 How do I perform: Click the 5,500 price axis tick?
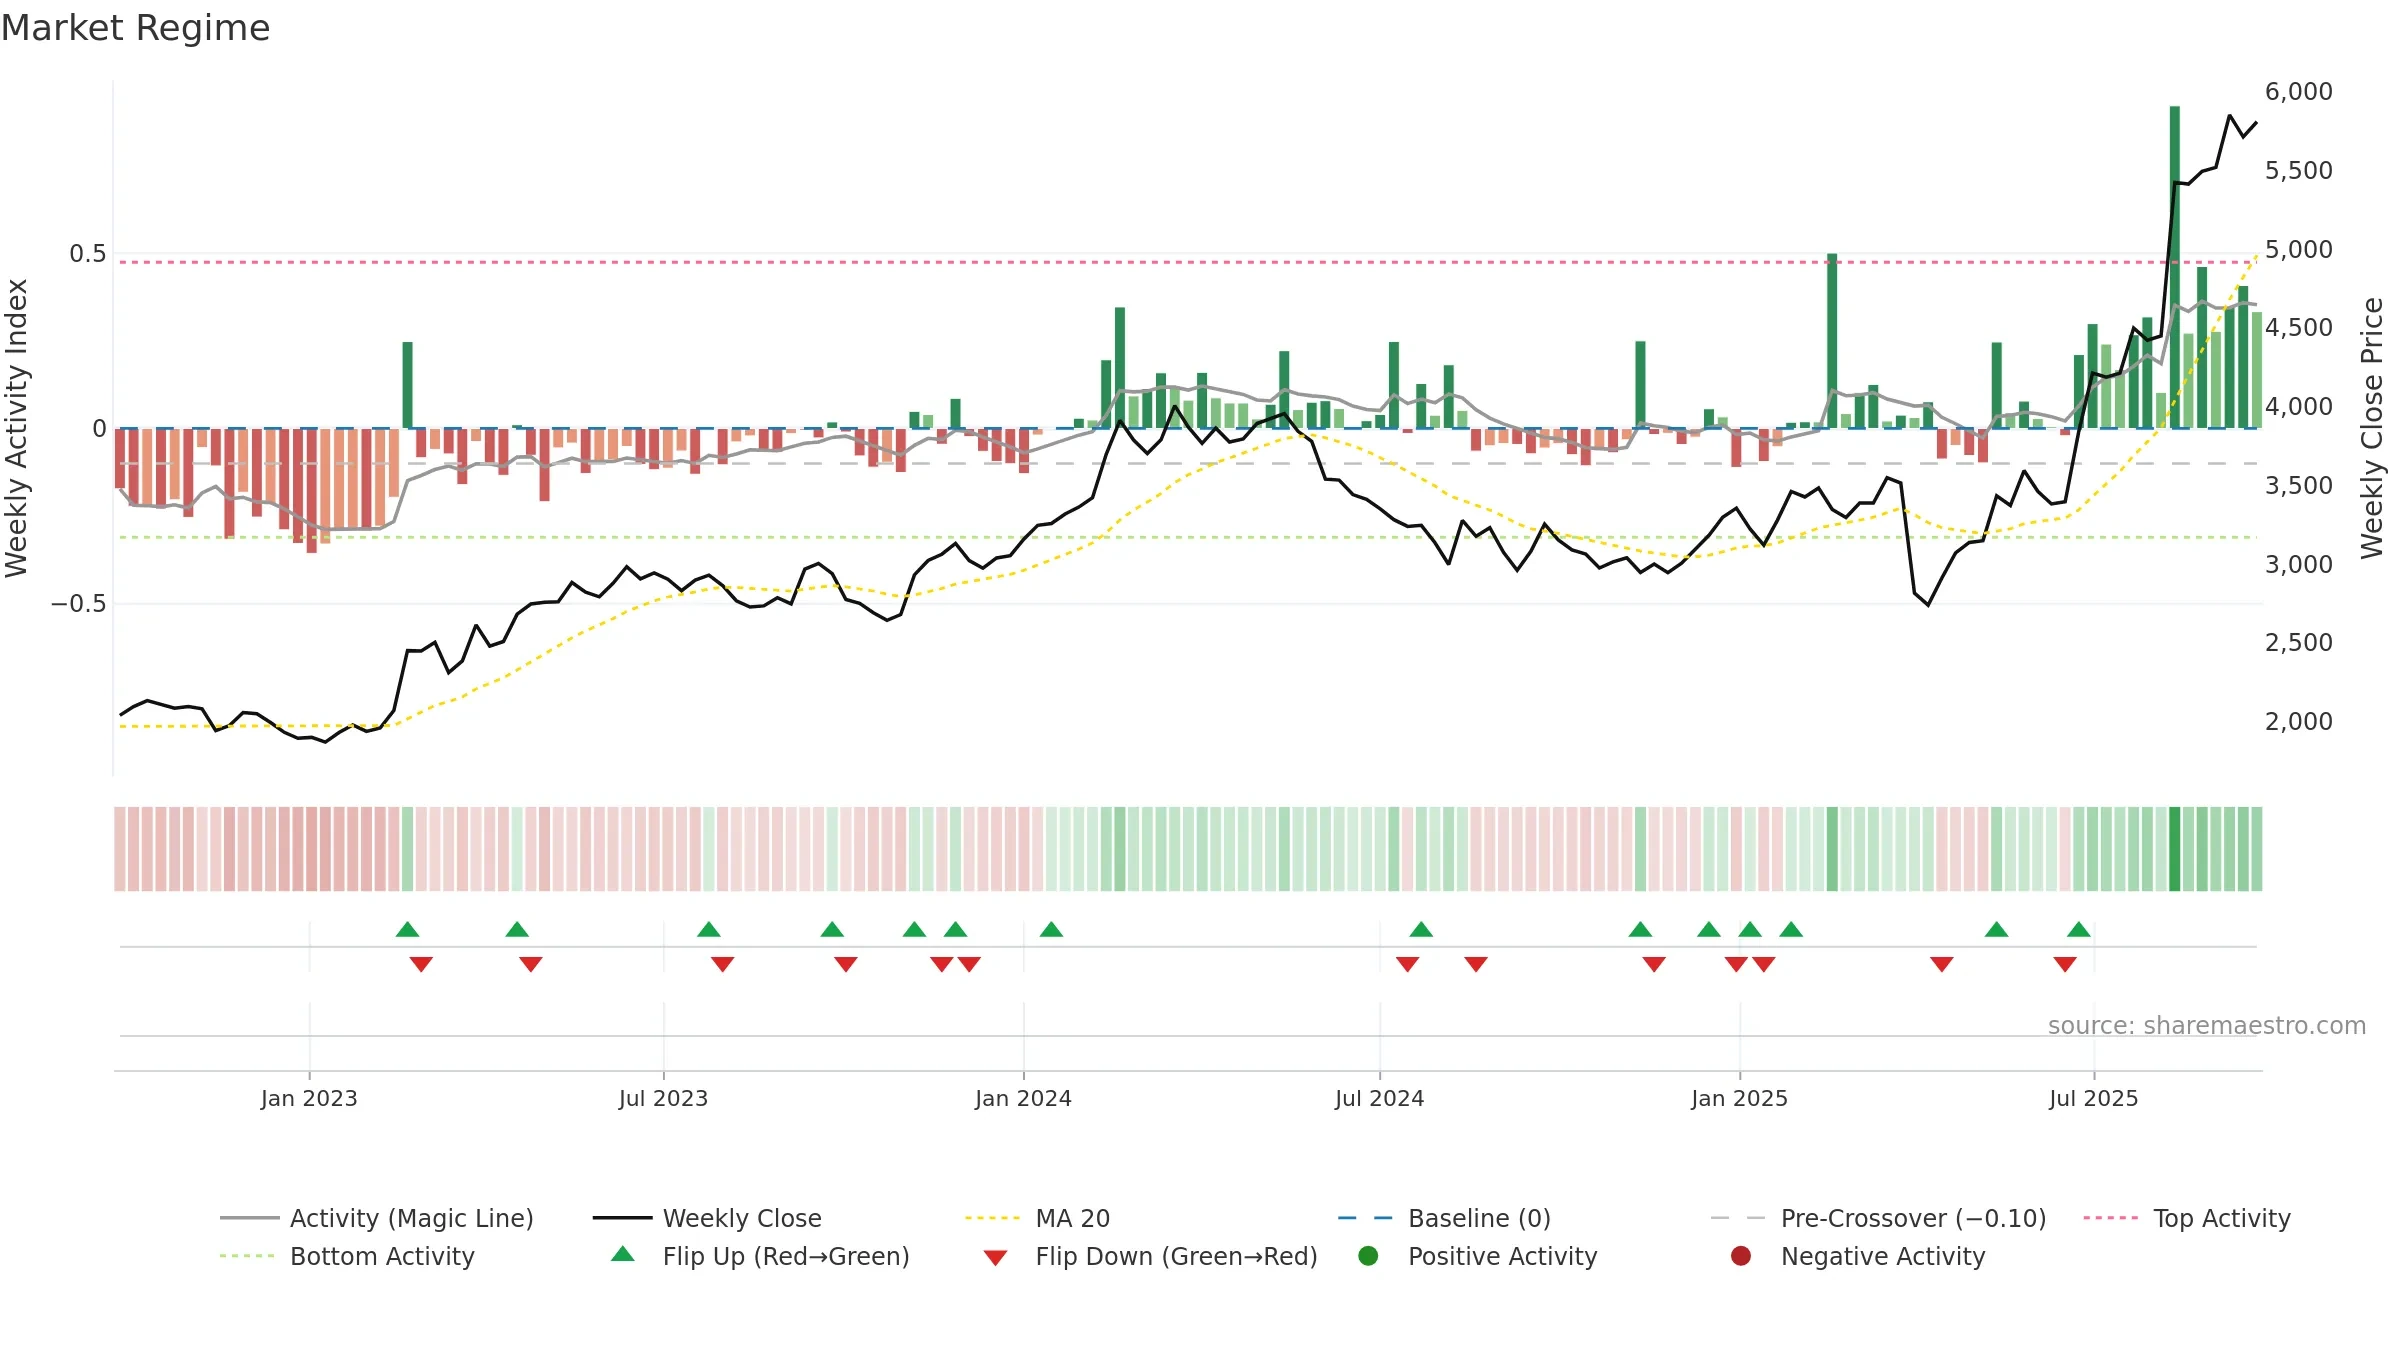2298,171
